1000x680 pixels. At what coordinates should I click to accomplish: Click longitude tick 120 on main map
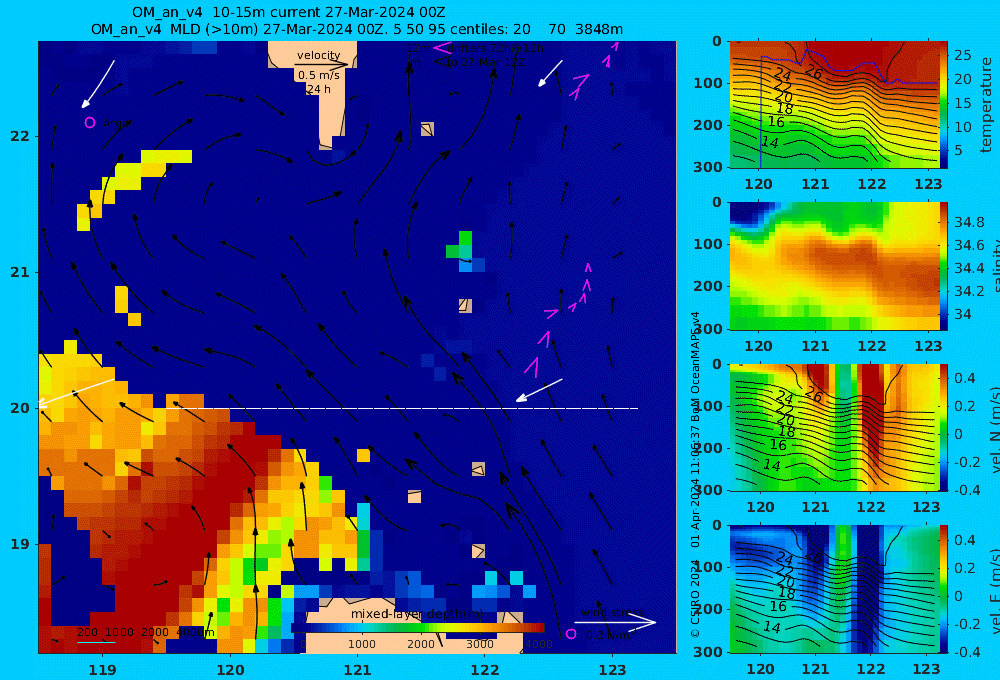coord(230,670)
